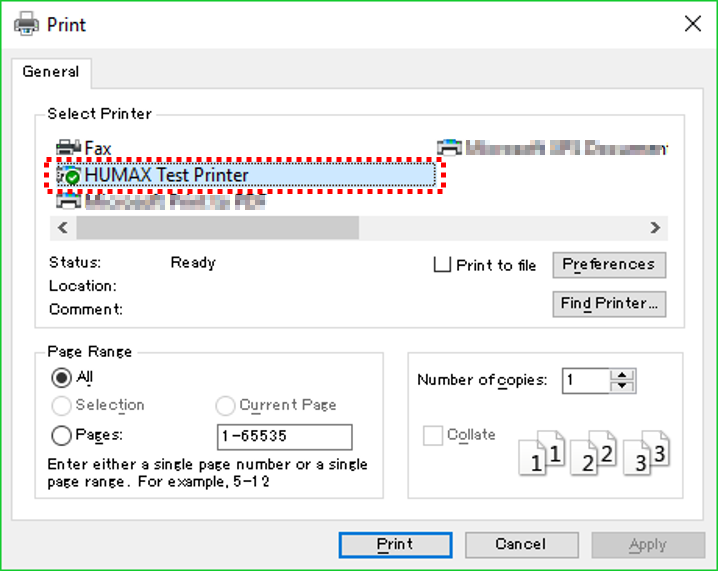Click the collate pages 1-1 illustration

[x=541, y=452]
